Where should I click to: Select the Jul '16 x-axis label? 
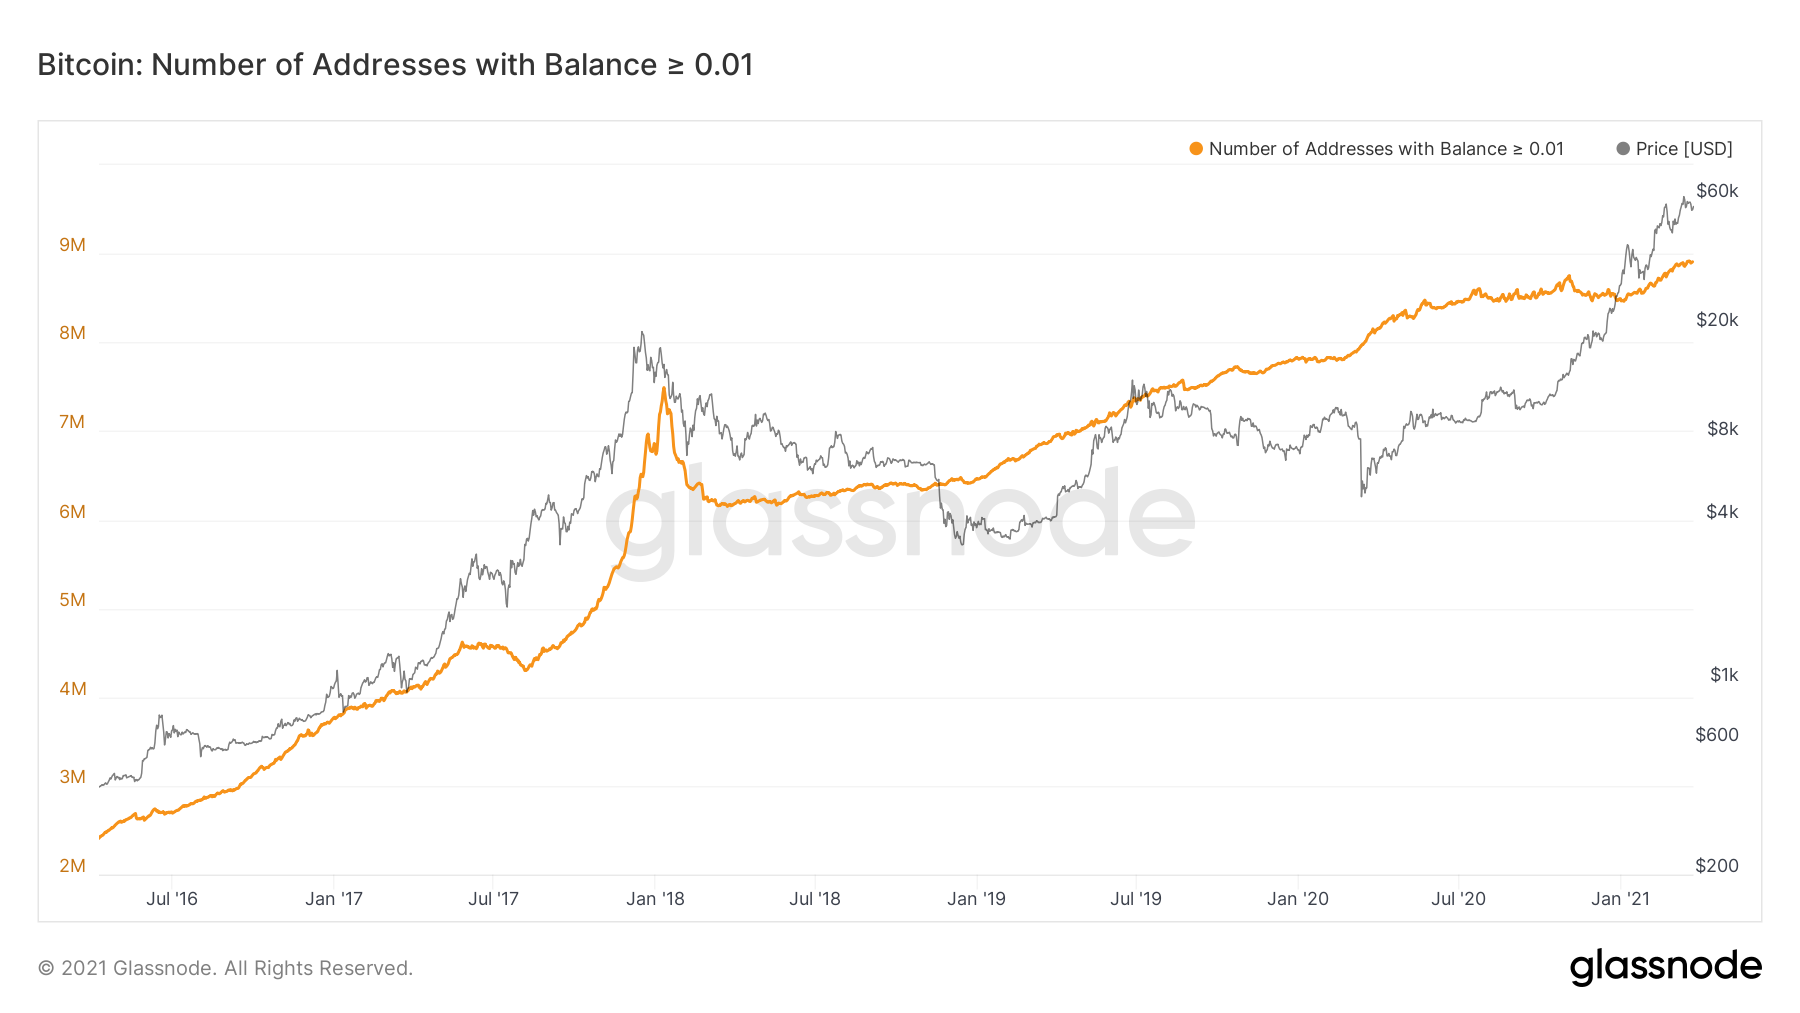click(x=172, y=899)
